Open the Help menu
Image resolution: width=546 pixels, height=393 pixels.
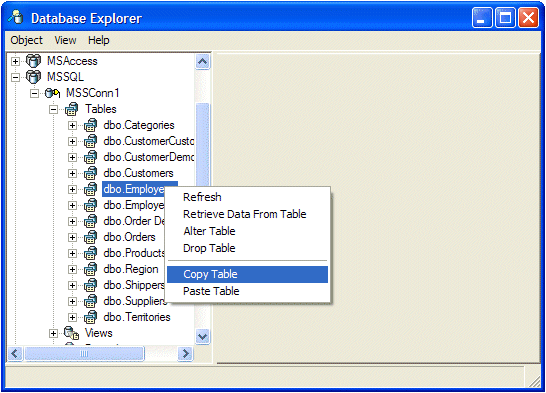[99, 40]
